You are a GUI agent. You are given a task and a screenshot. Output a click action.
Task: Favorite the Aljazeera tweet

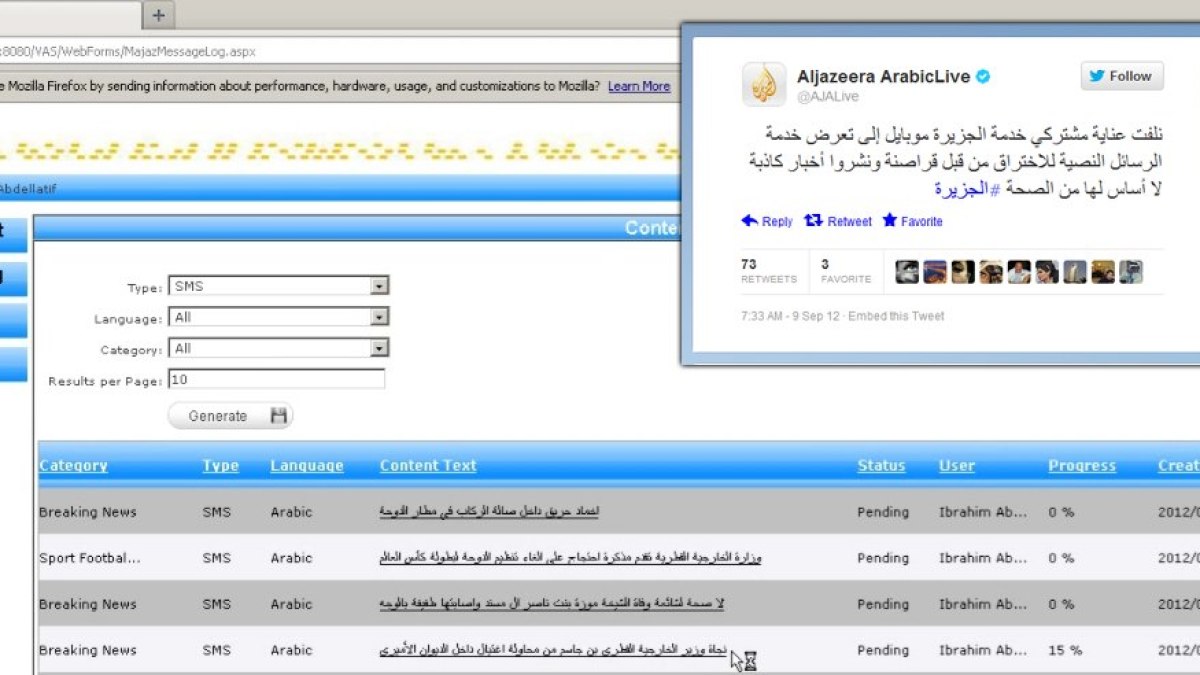pos(913,221)
